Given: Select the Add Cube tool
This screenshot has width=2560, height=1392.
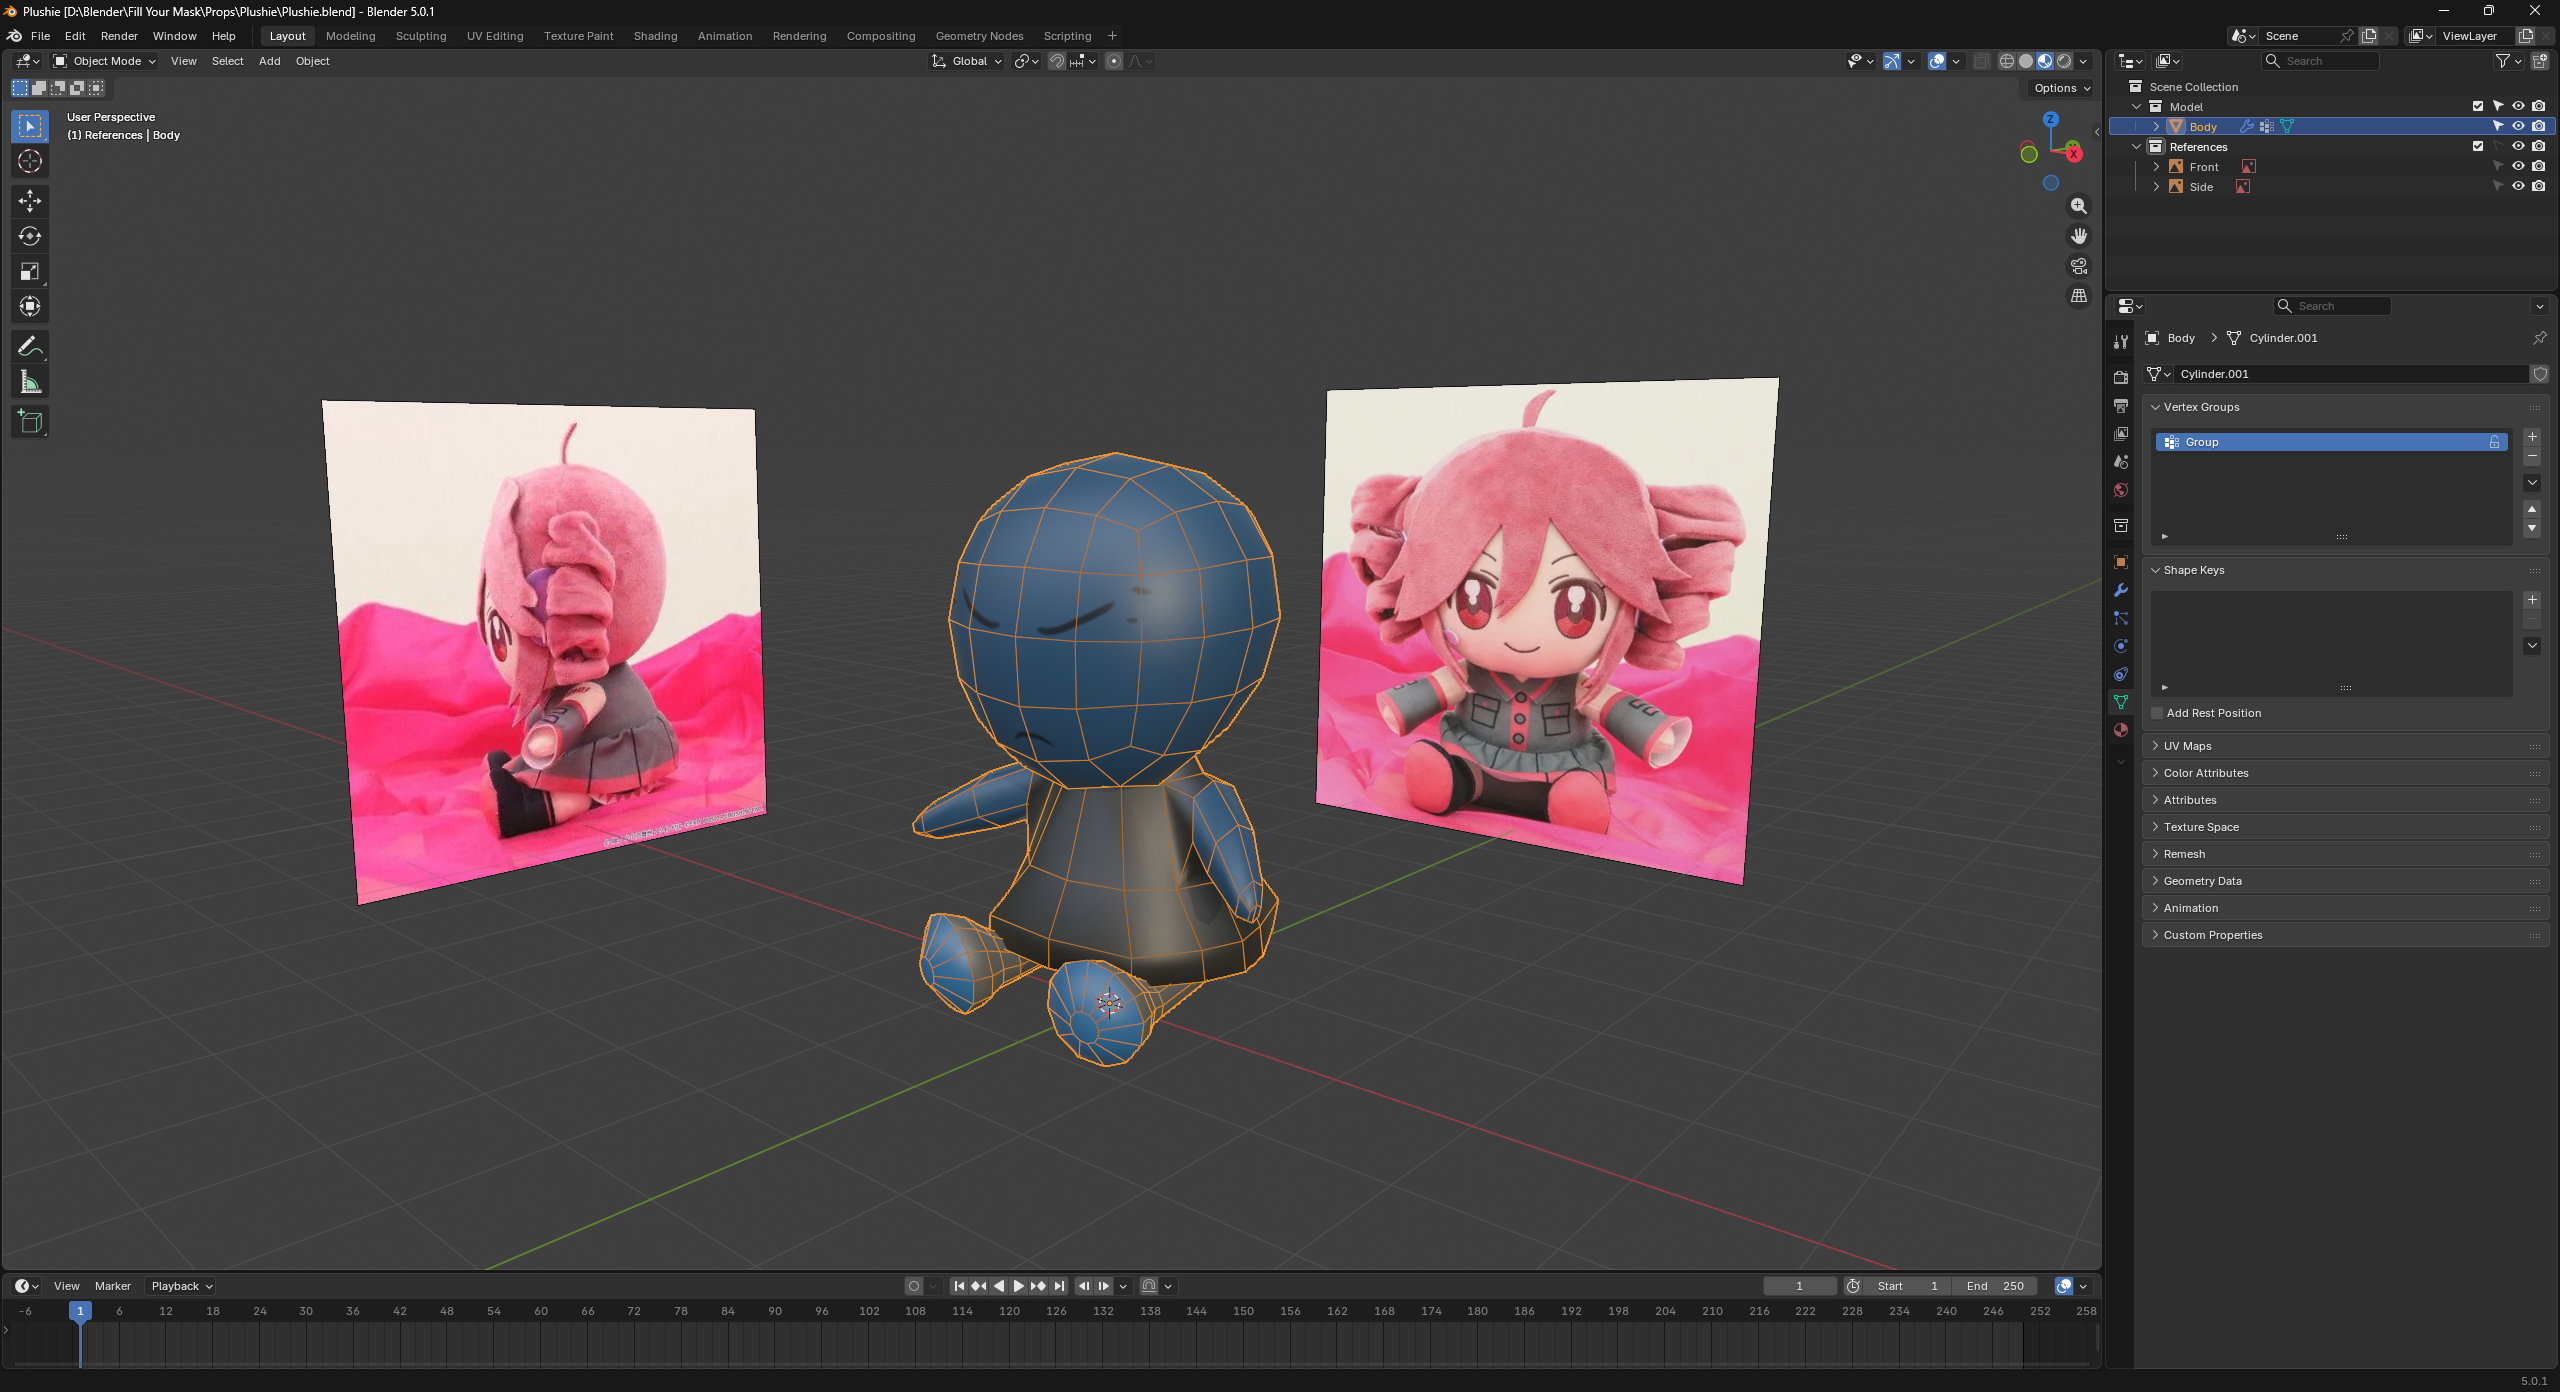Looking at the screenshot, I should coord(30,421).
